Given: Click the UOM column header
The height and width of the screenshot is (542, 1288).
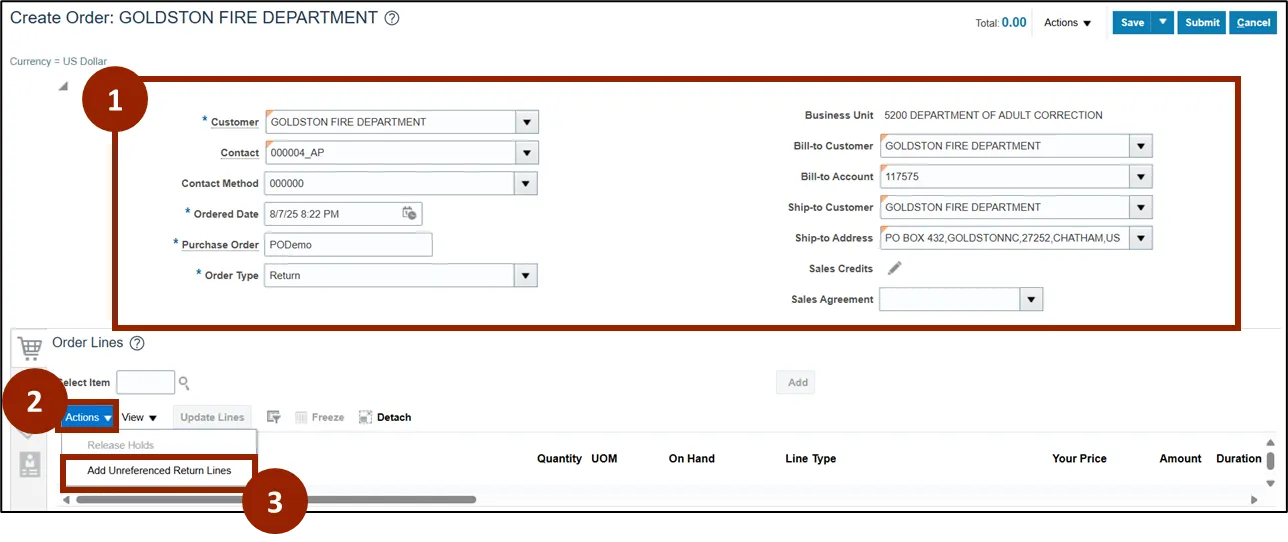Looking at the screenshot, I should click(604, 459).
